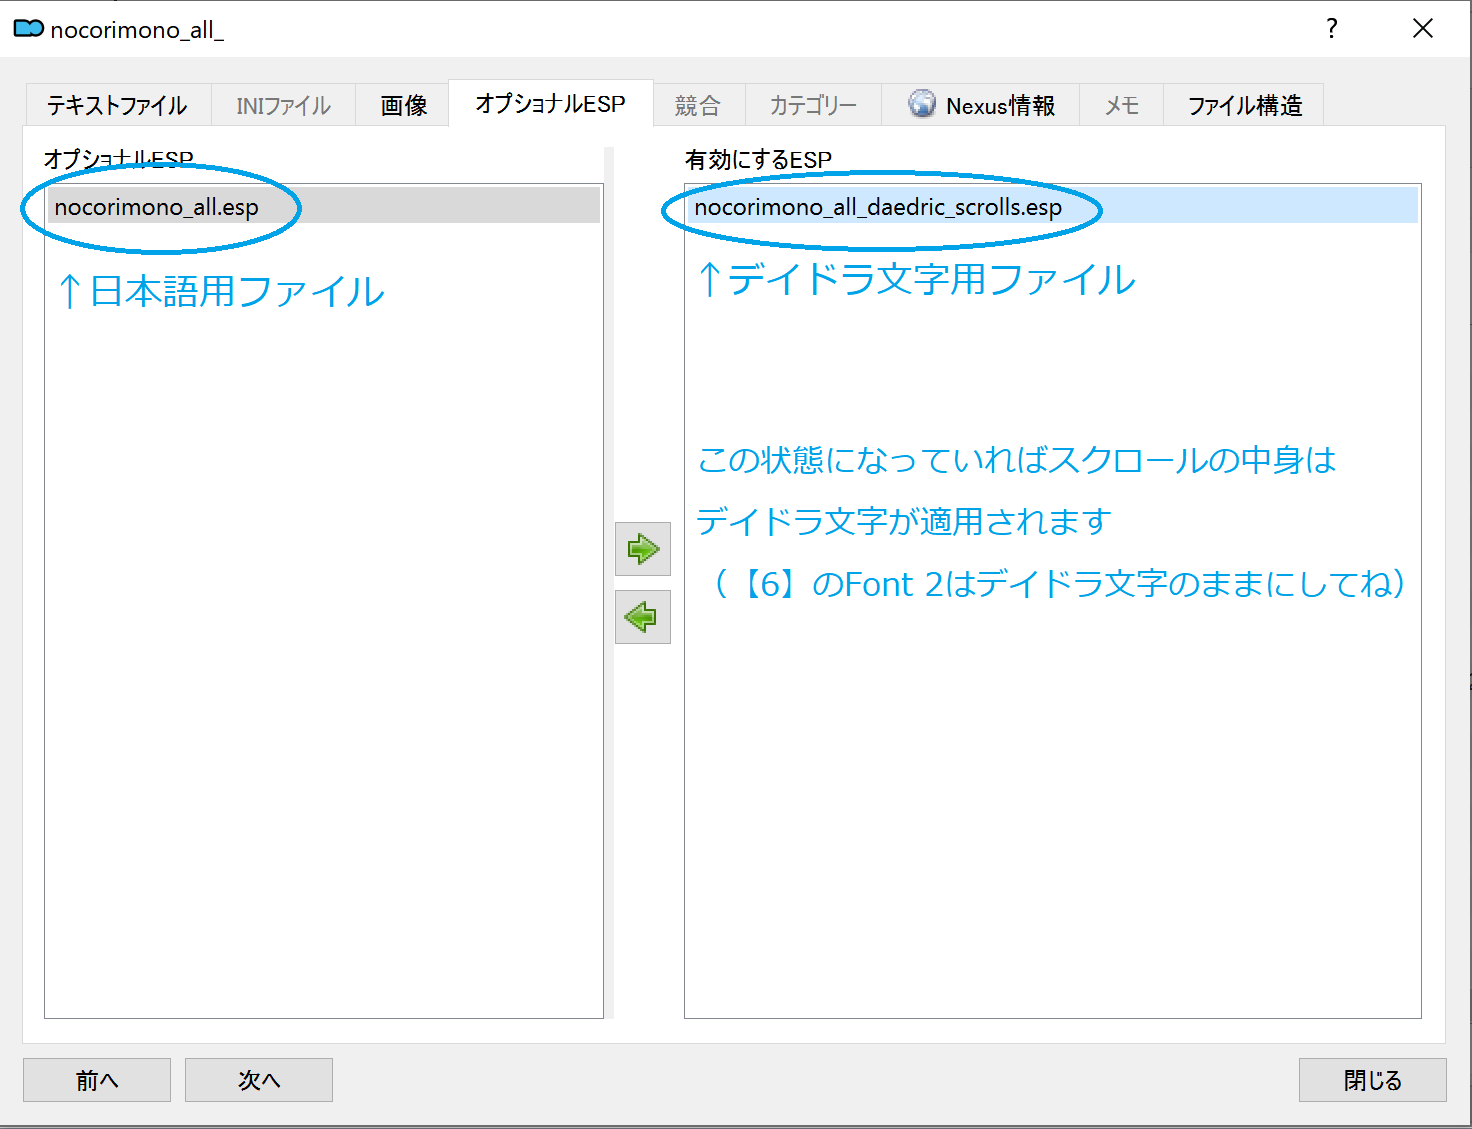Click the Nexus globe icon on tab
1472x1129 pixels.
(x=921, y=104)
